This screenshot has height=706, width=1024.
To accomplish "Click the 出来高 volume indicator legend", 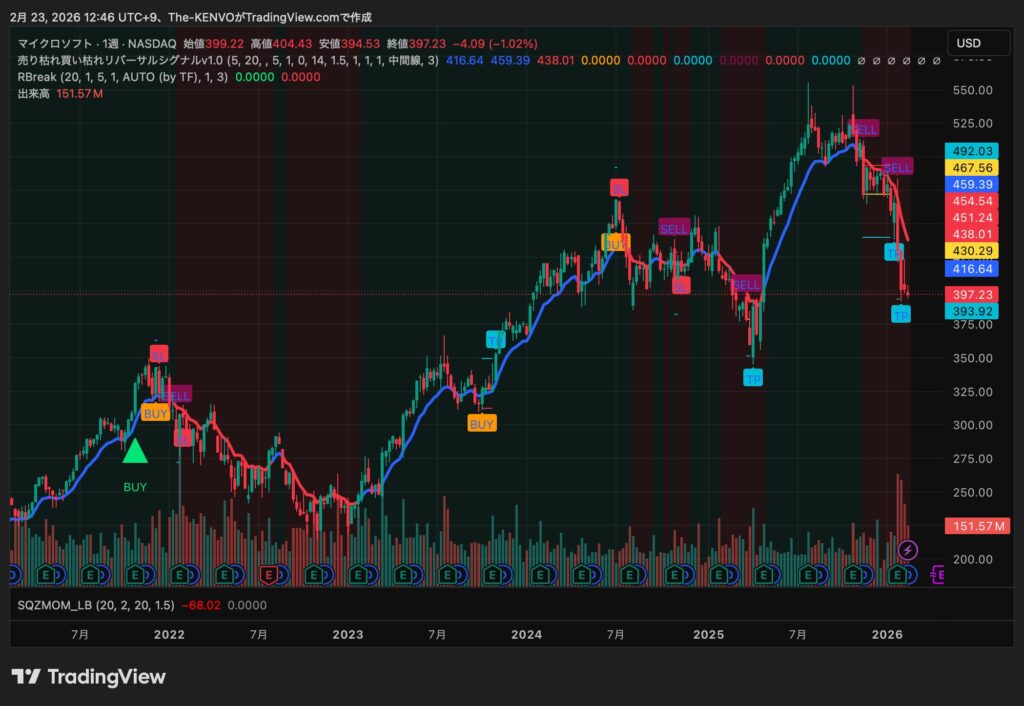I will (34, 93).
